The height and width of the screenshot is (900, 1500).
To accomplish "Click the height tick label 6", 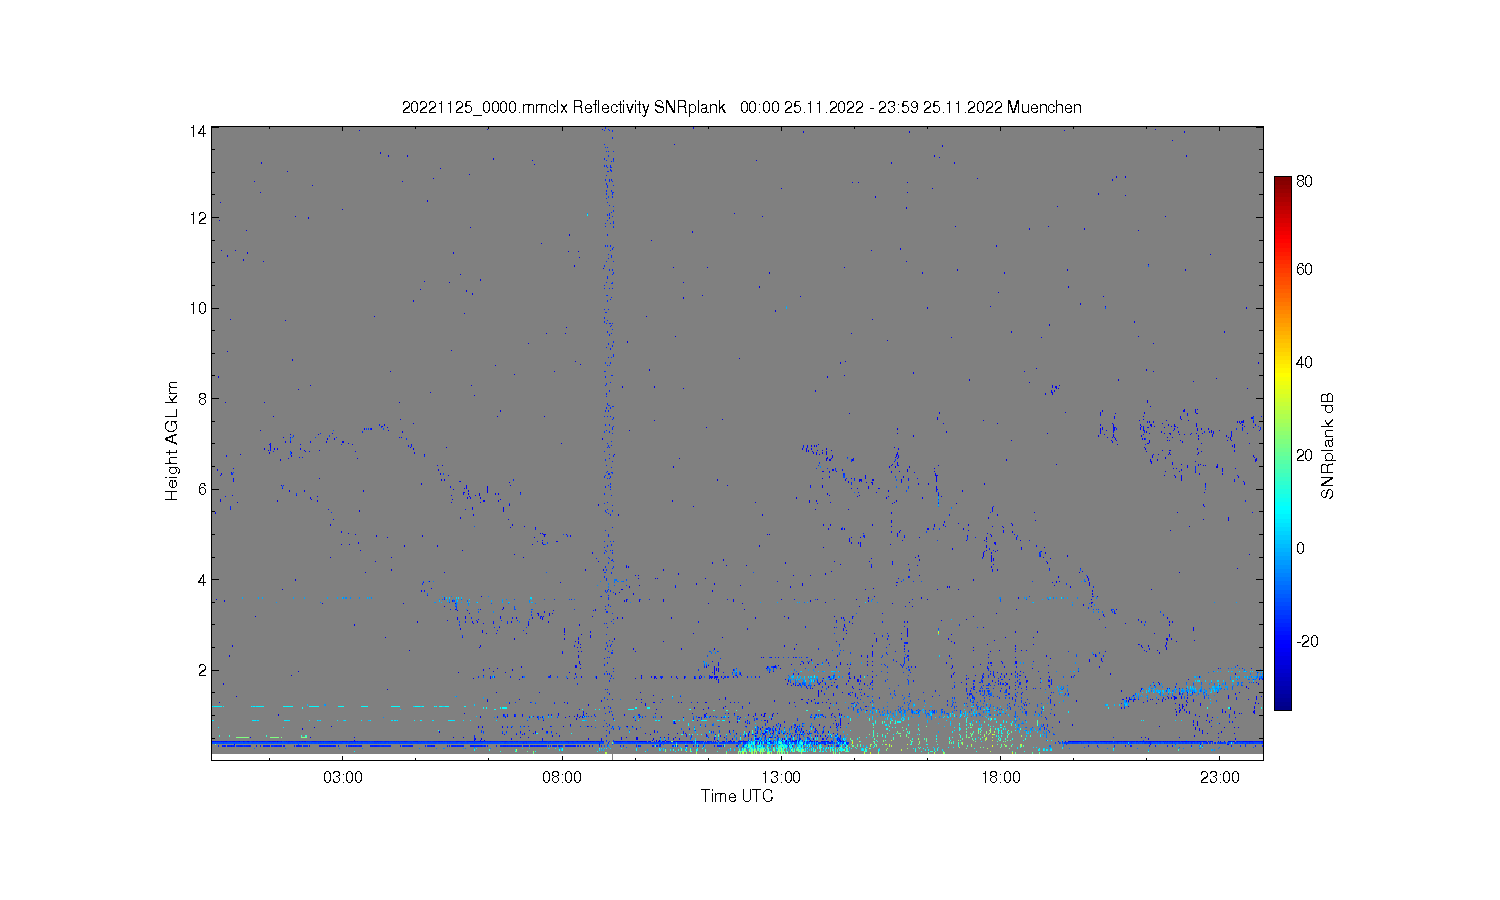I will [202, 489].
